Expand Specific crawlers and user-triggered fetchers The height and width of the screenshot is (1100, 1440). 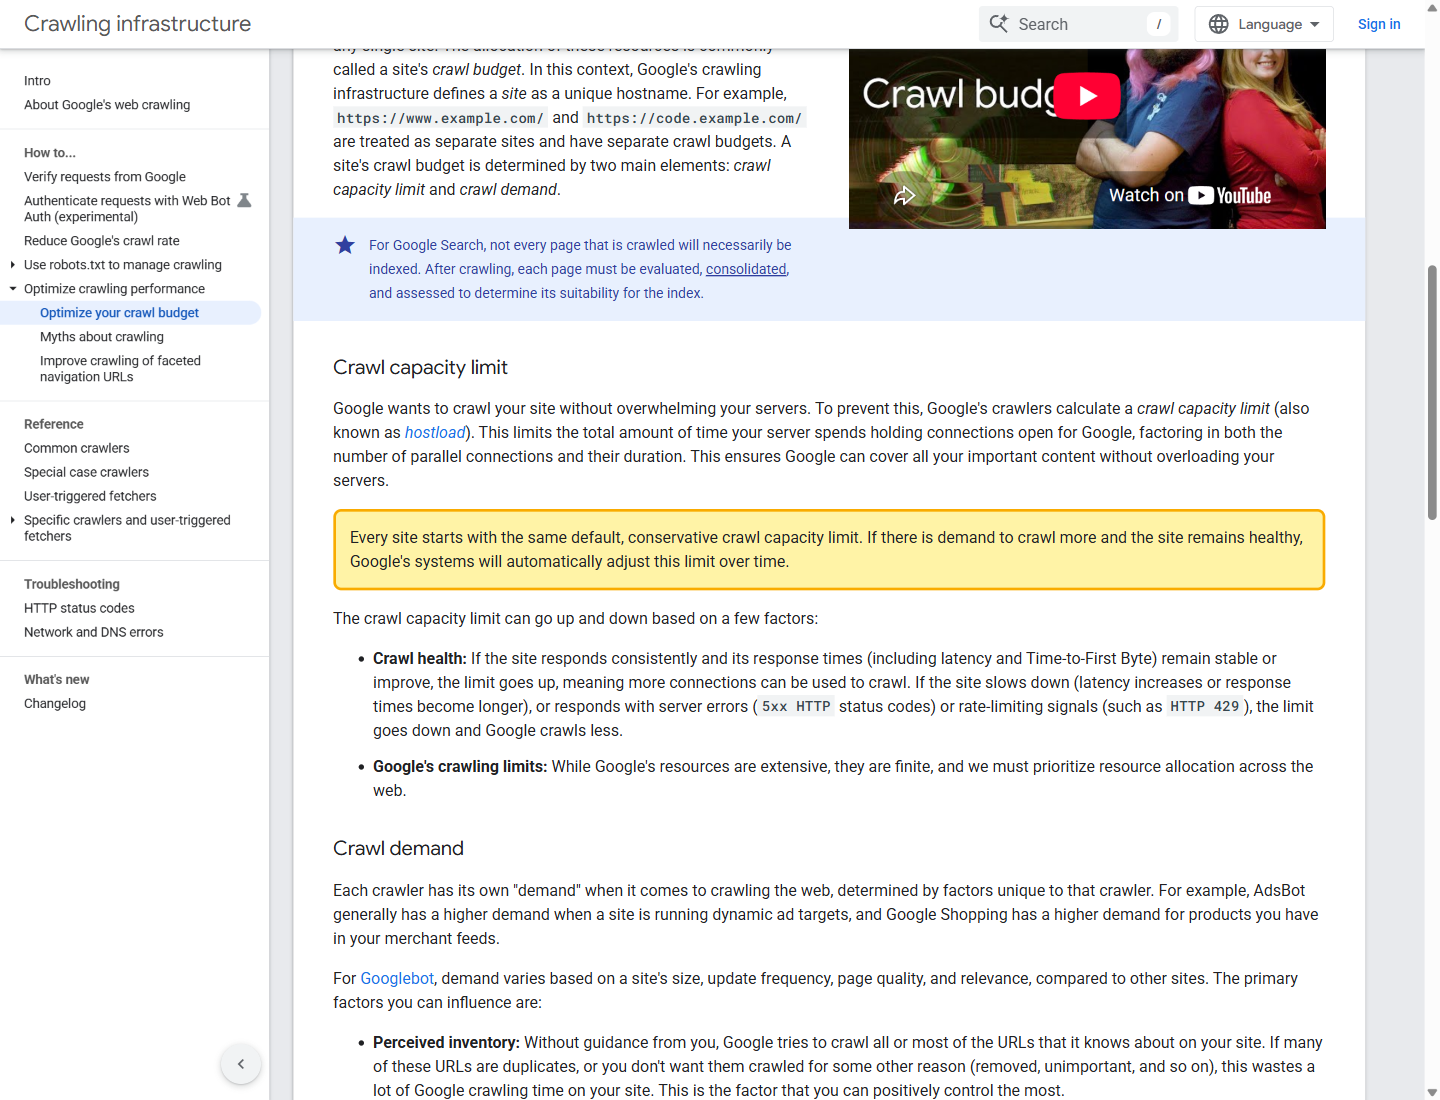(x=12, y=520)
